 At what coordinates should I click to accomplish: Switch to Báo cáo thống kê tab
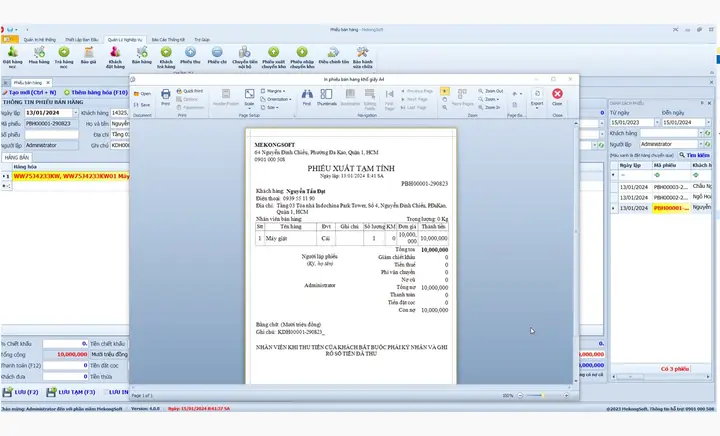(x=169, y=40)
